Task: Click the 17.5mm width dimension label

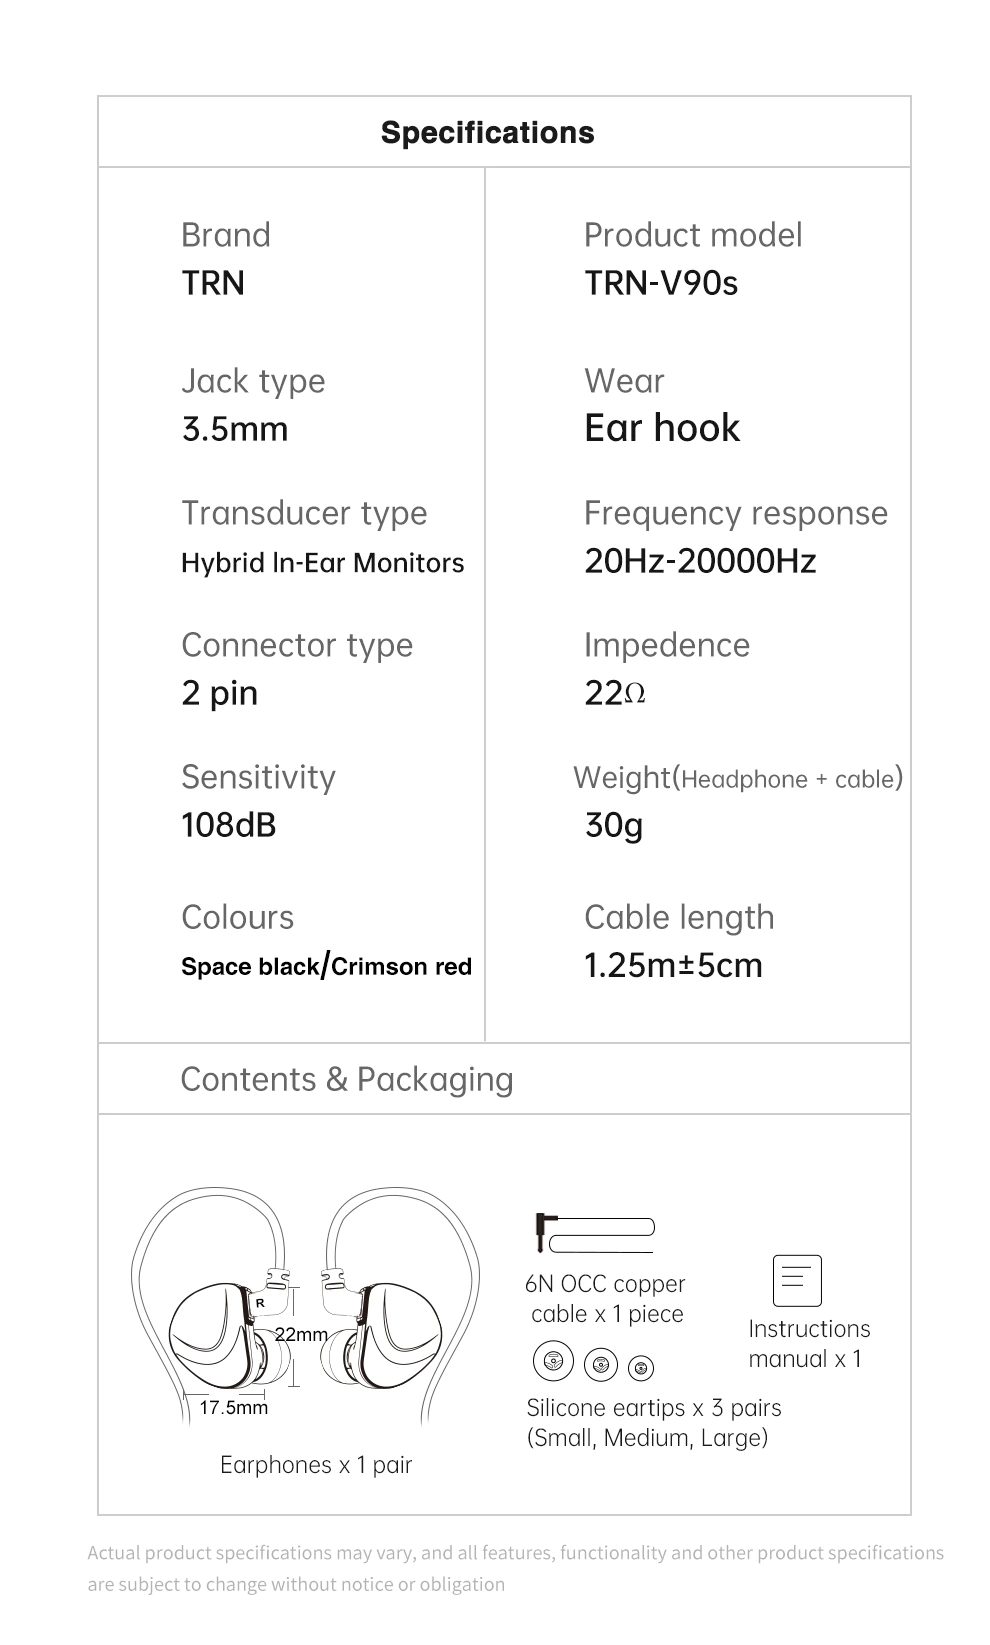Action: tap(234, 1408)
